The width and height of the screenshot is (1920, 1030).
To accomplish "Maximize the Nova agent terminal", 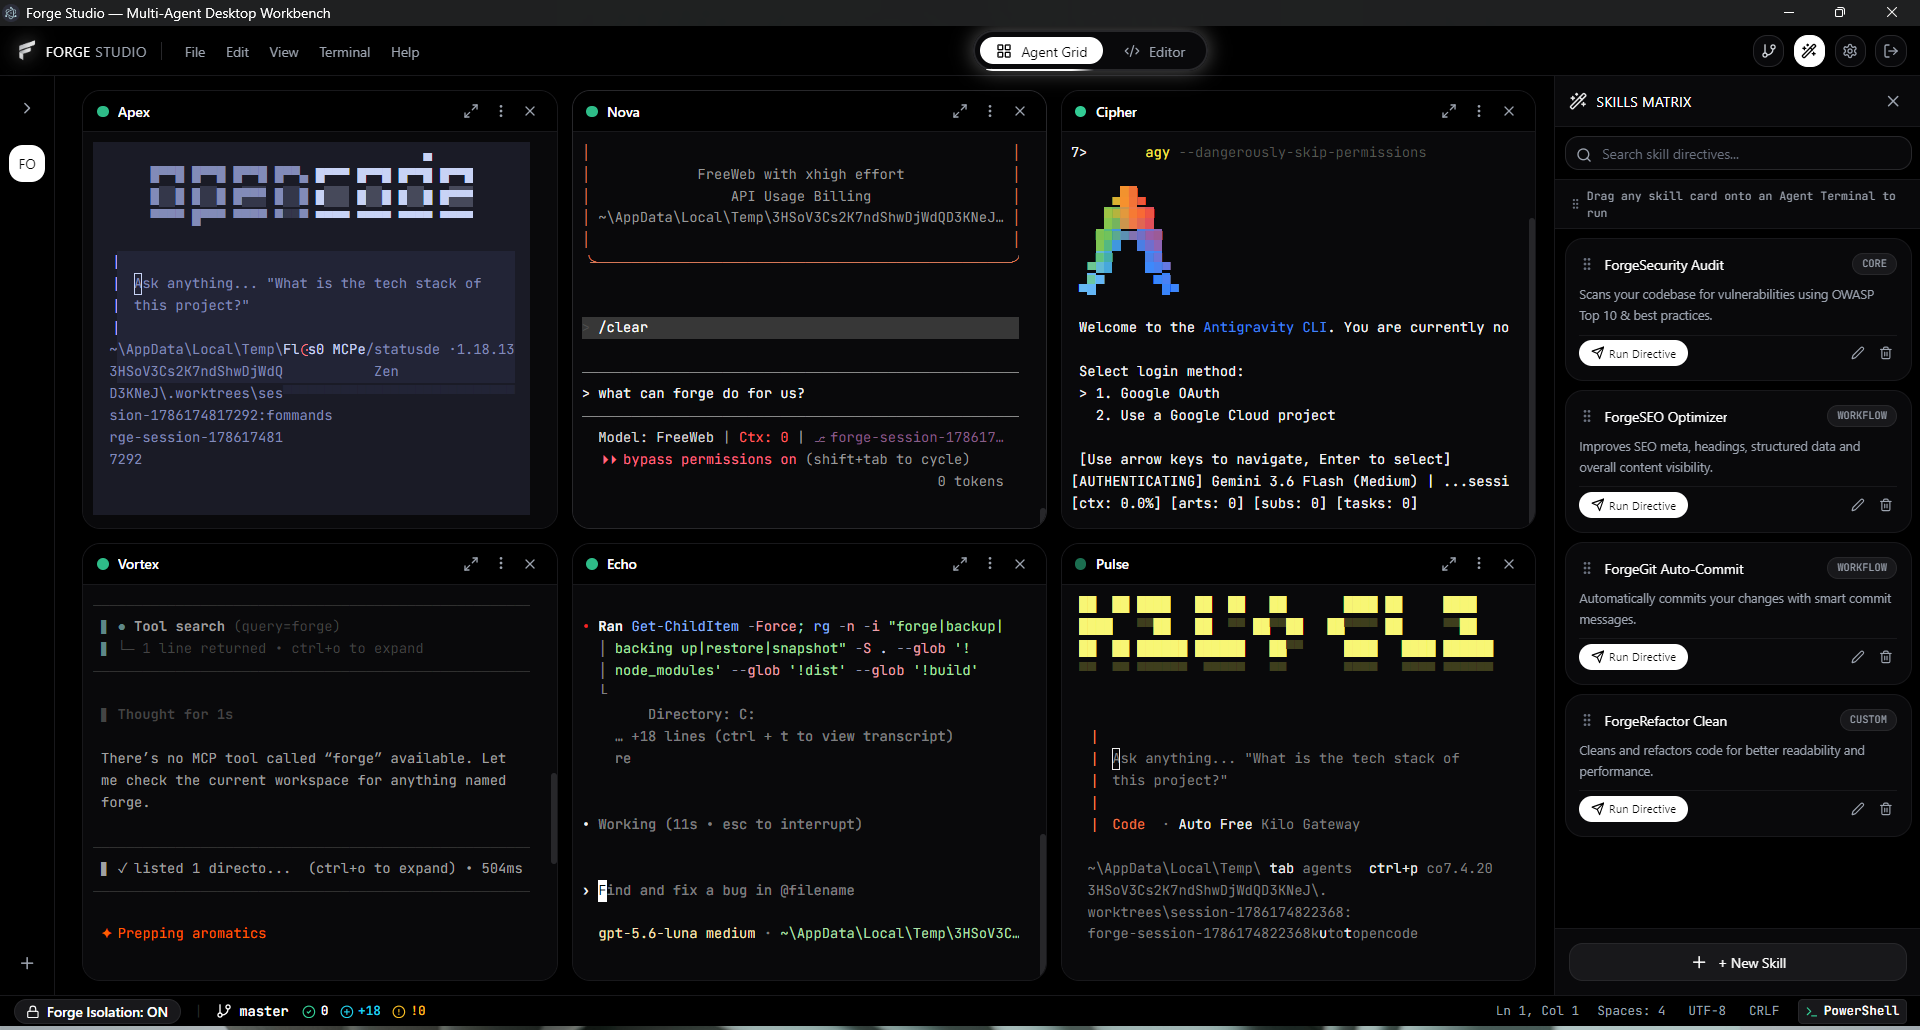I will click(x=960, y=112).
